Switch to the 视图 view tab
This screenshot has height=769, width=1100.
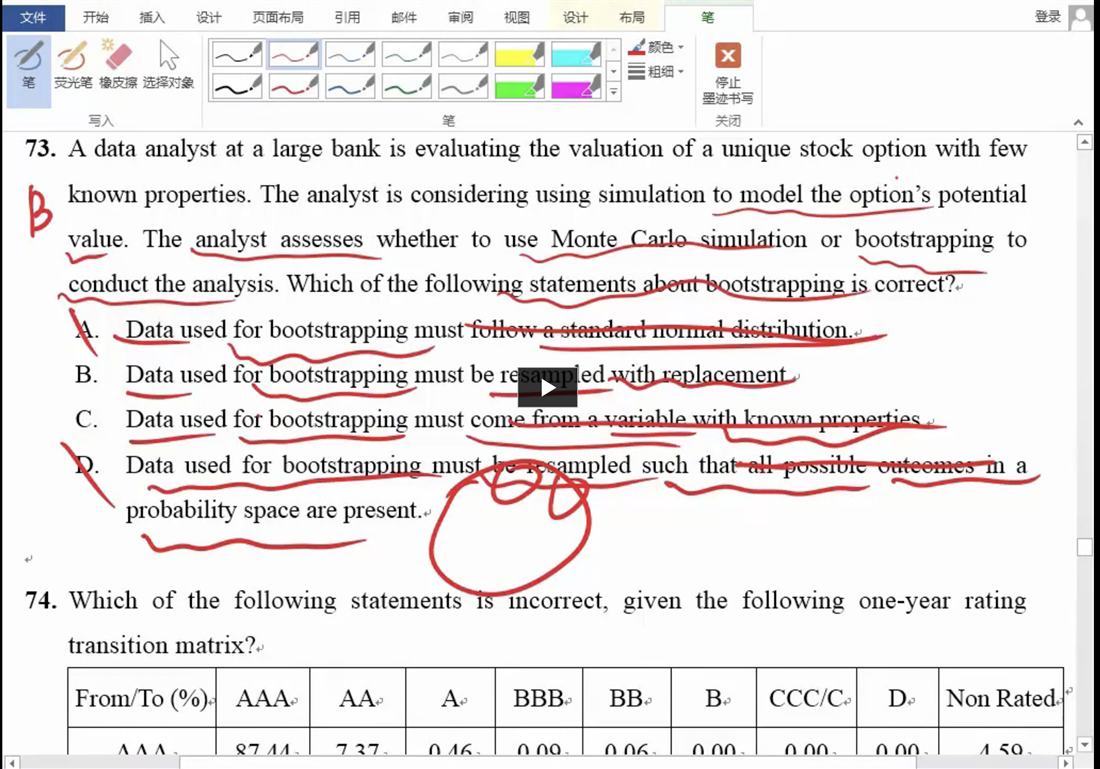517,18
